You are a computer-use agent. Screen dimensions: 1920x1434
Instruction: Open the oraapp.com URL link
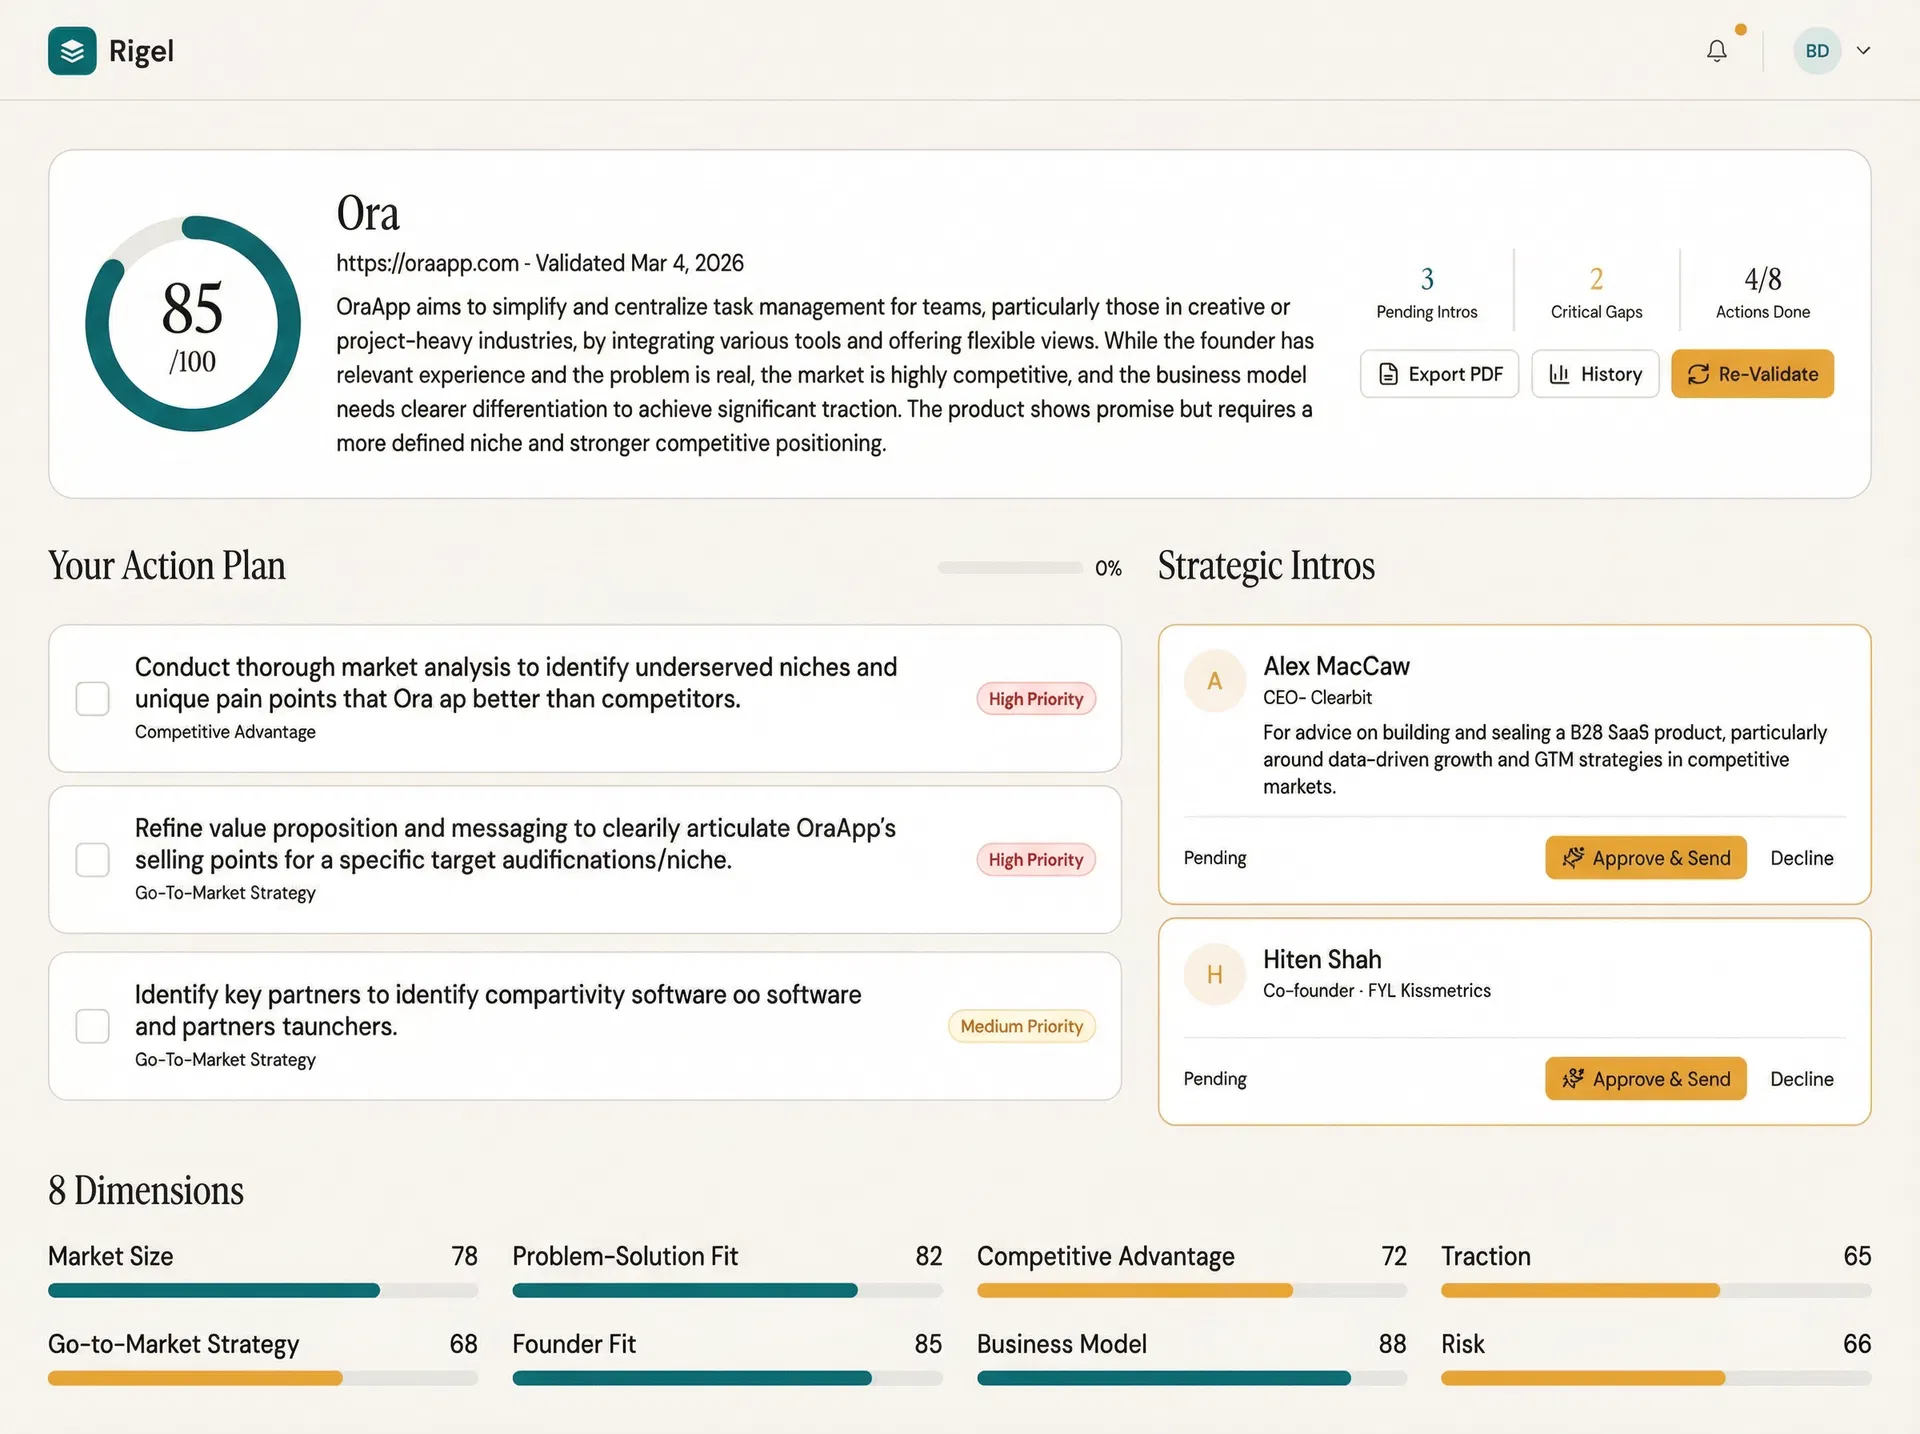coord(427,263)
